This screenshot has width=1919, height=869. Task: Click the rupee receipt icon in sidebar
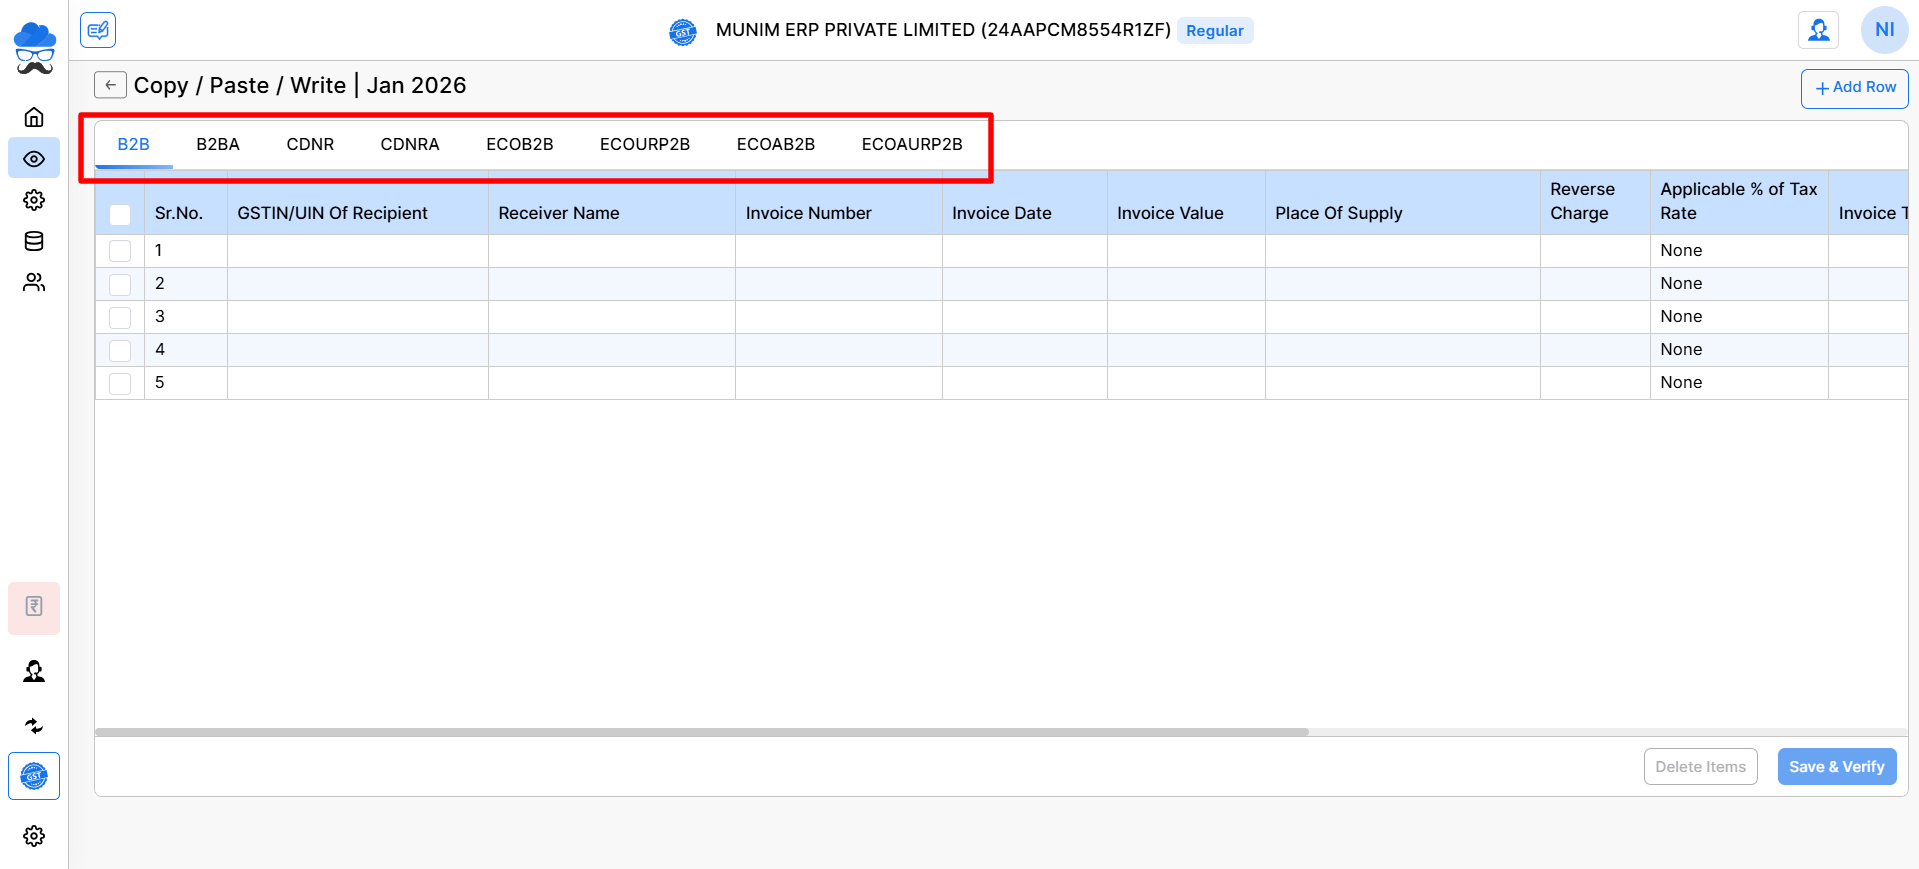pos(34,607)
